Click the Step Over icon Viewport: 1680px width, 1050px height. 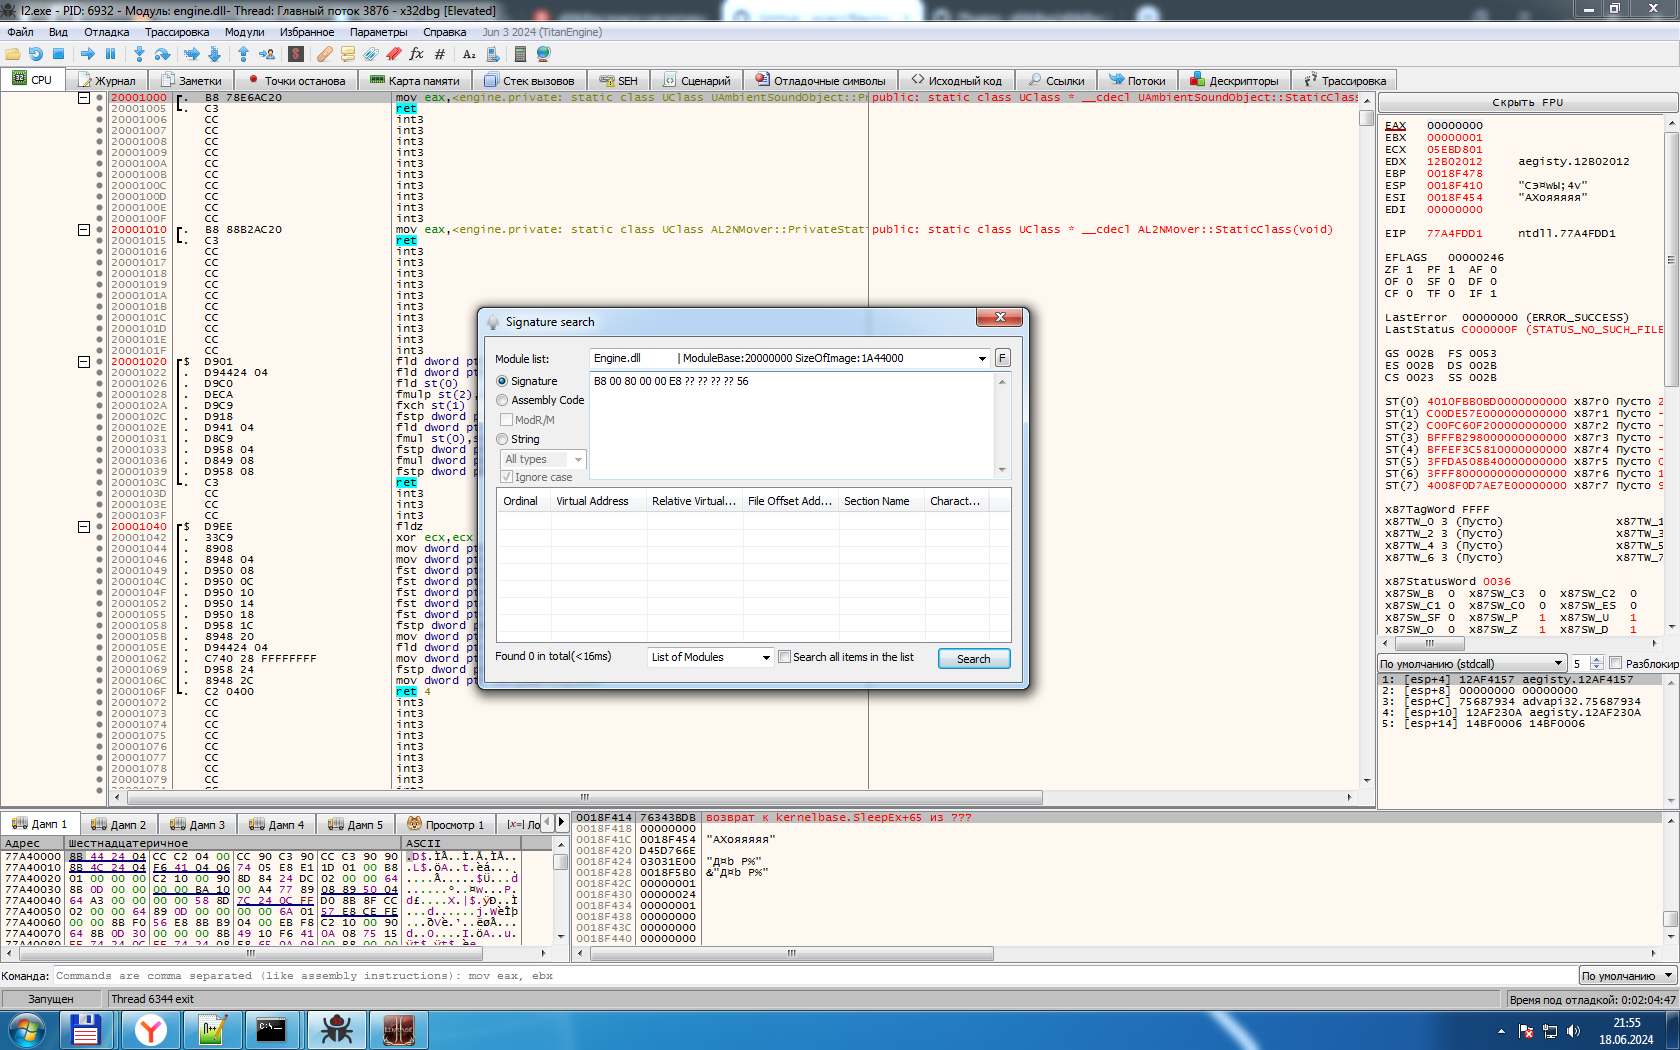coord(163,54)
